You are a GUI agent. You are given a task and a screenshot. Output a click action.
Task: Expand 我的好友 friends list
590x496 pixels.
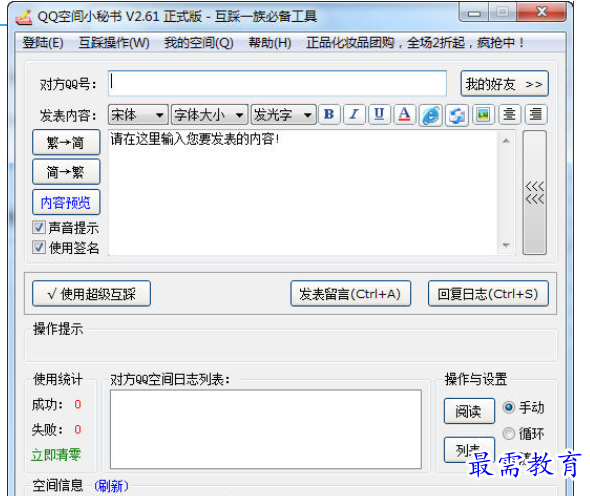click(504, 84)
